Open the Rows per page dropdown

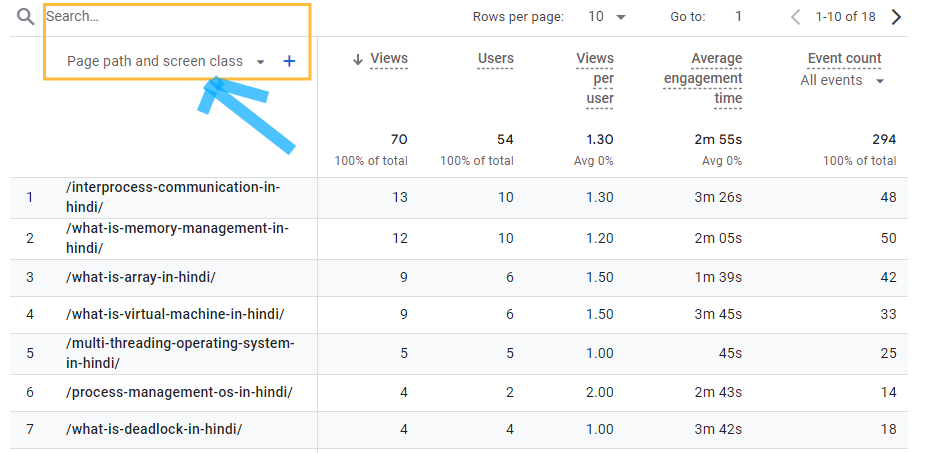607,17
